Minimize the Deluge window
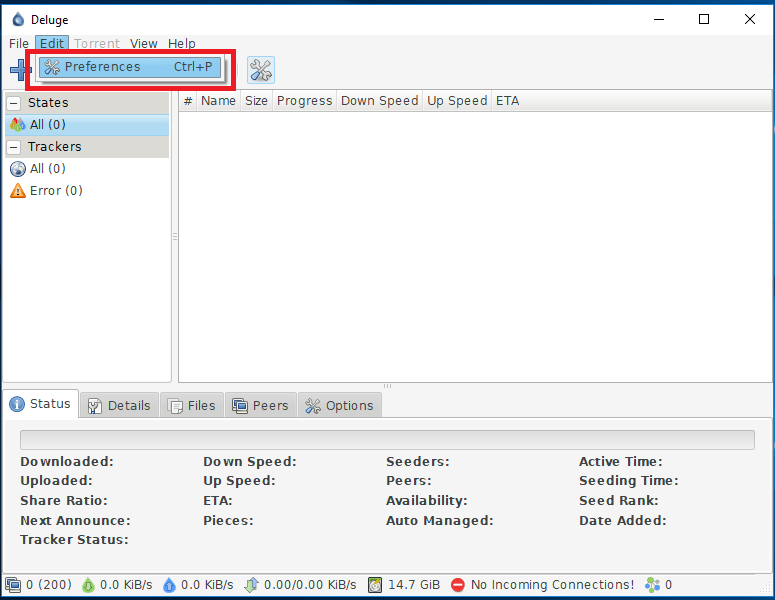Screen dimensions: 775x600 [x=659, y=19]
